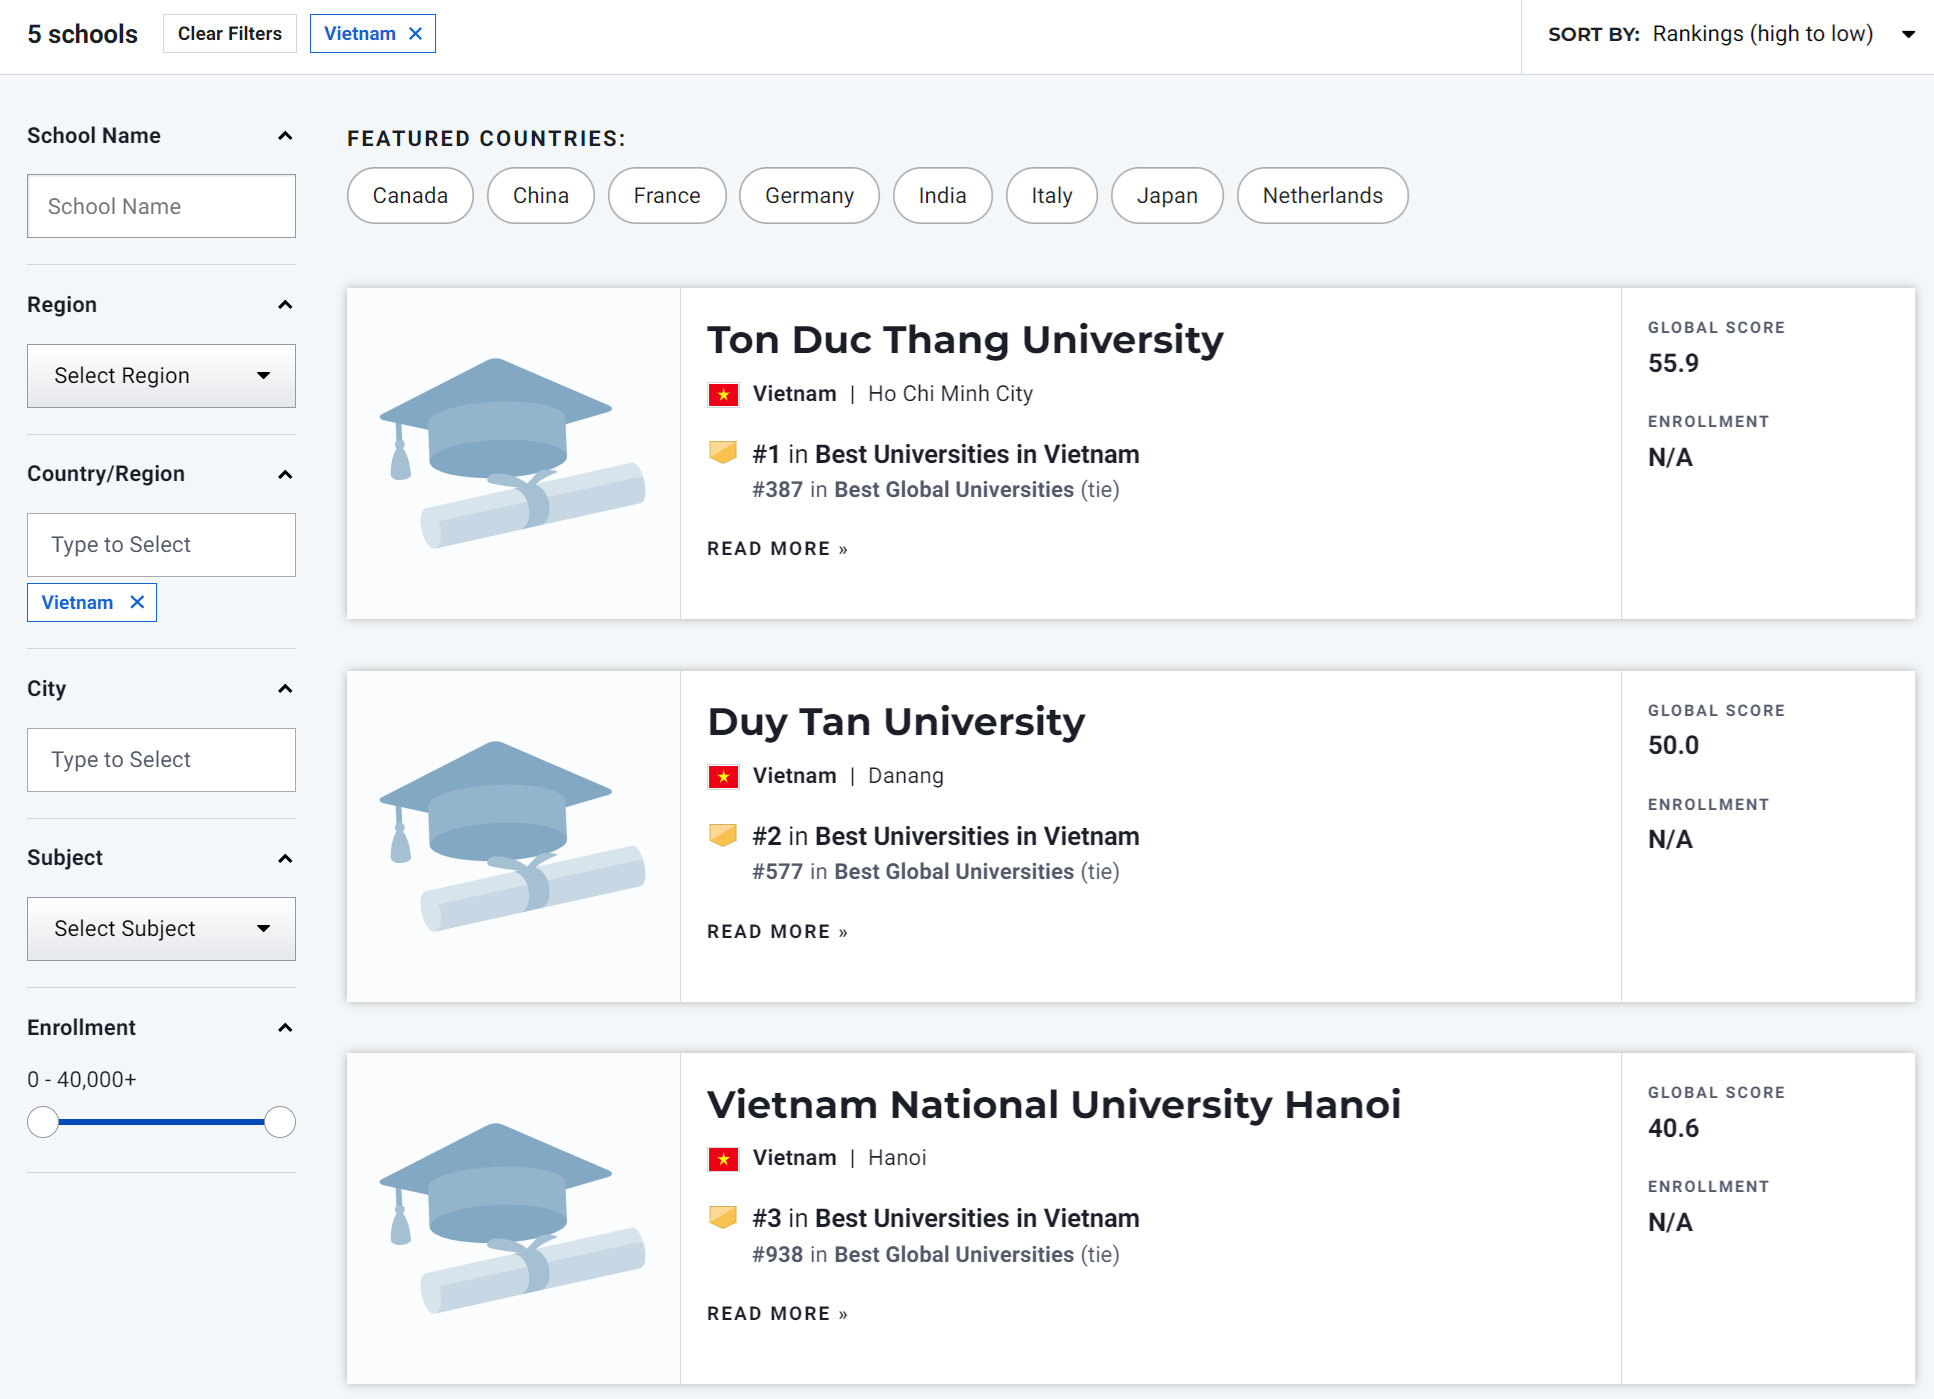Click #577 in Best Global Universities ranking
The image size is (1934, 1399).
click(936, 872)
